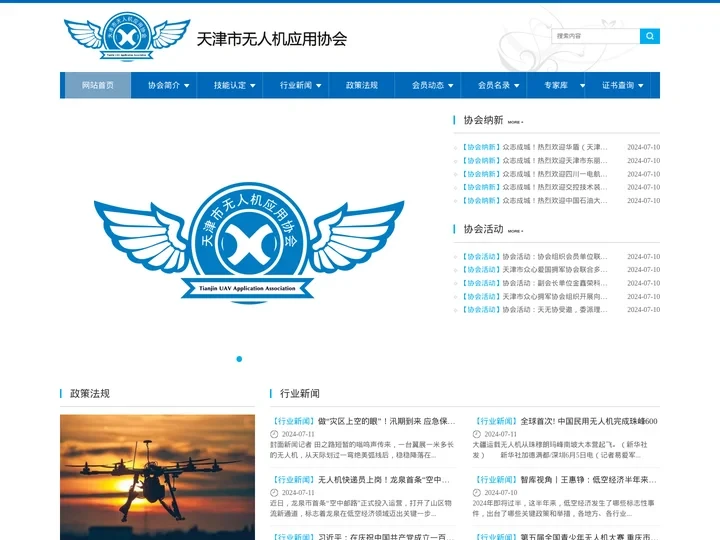Click excerpt starting 封面新闻记者 田之路
The height and width of the screenshot is (540, 720).
coord(362,450)
